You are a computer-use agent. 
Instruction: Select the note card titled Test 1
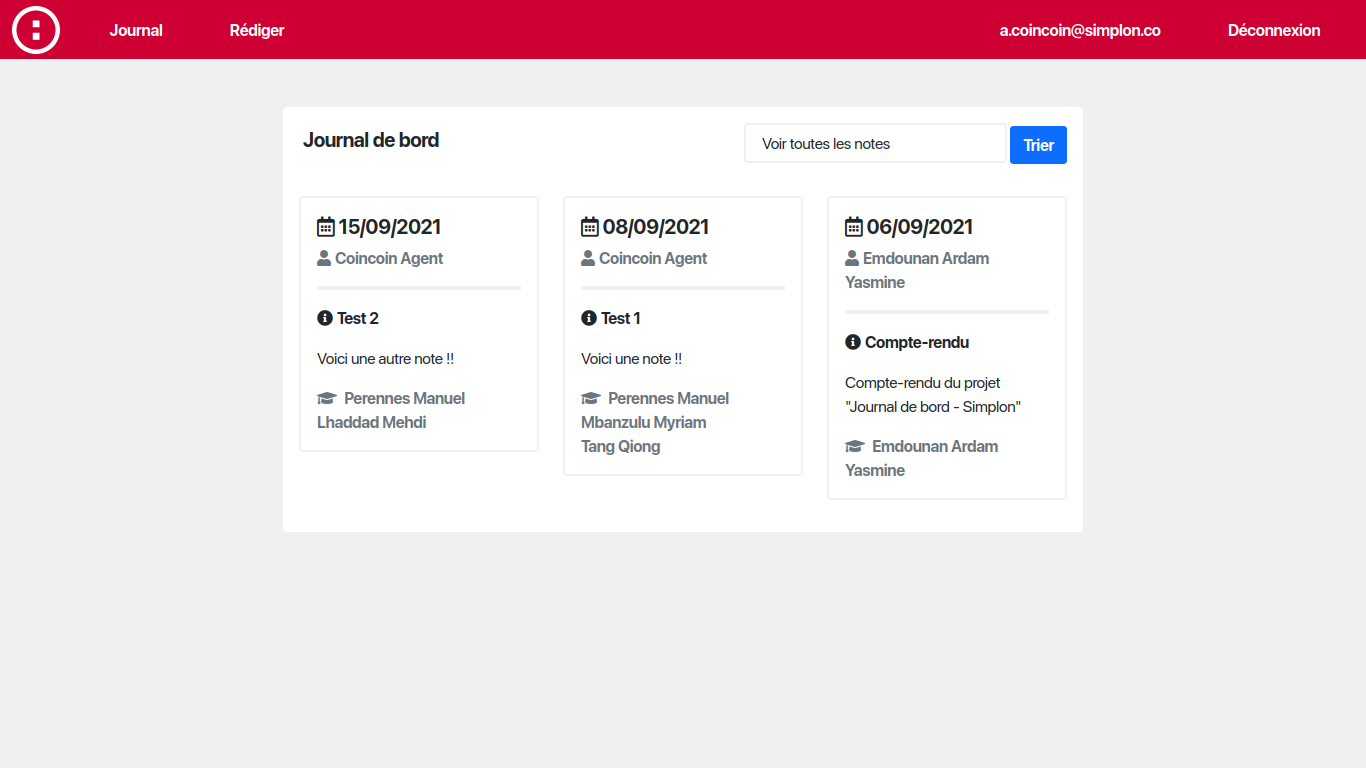pyautogui.click(x=682, y=335)
